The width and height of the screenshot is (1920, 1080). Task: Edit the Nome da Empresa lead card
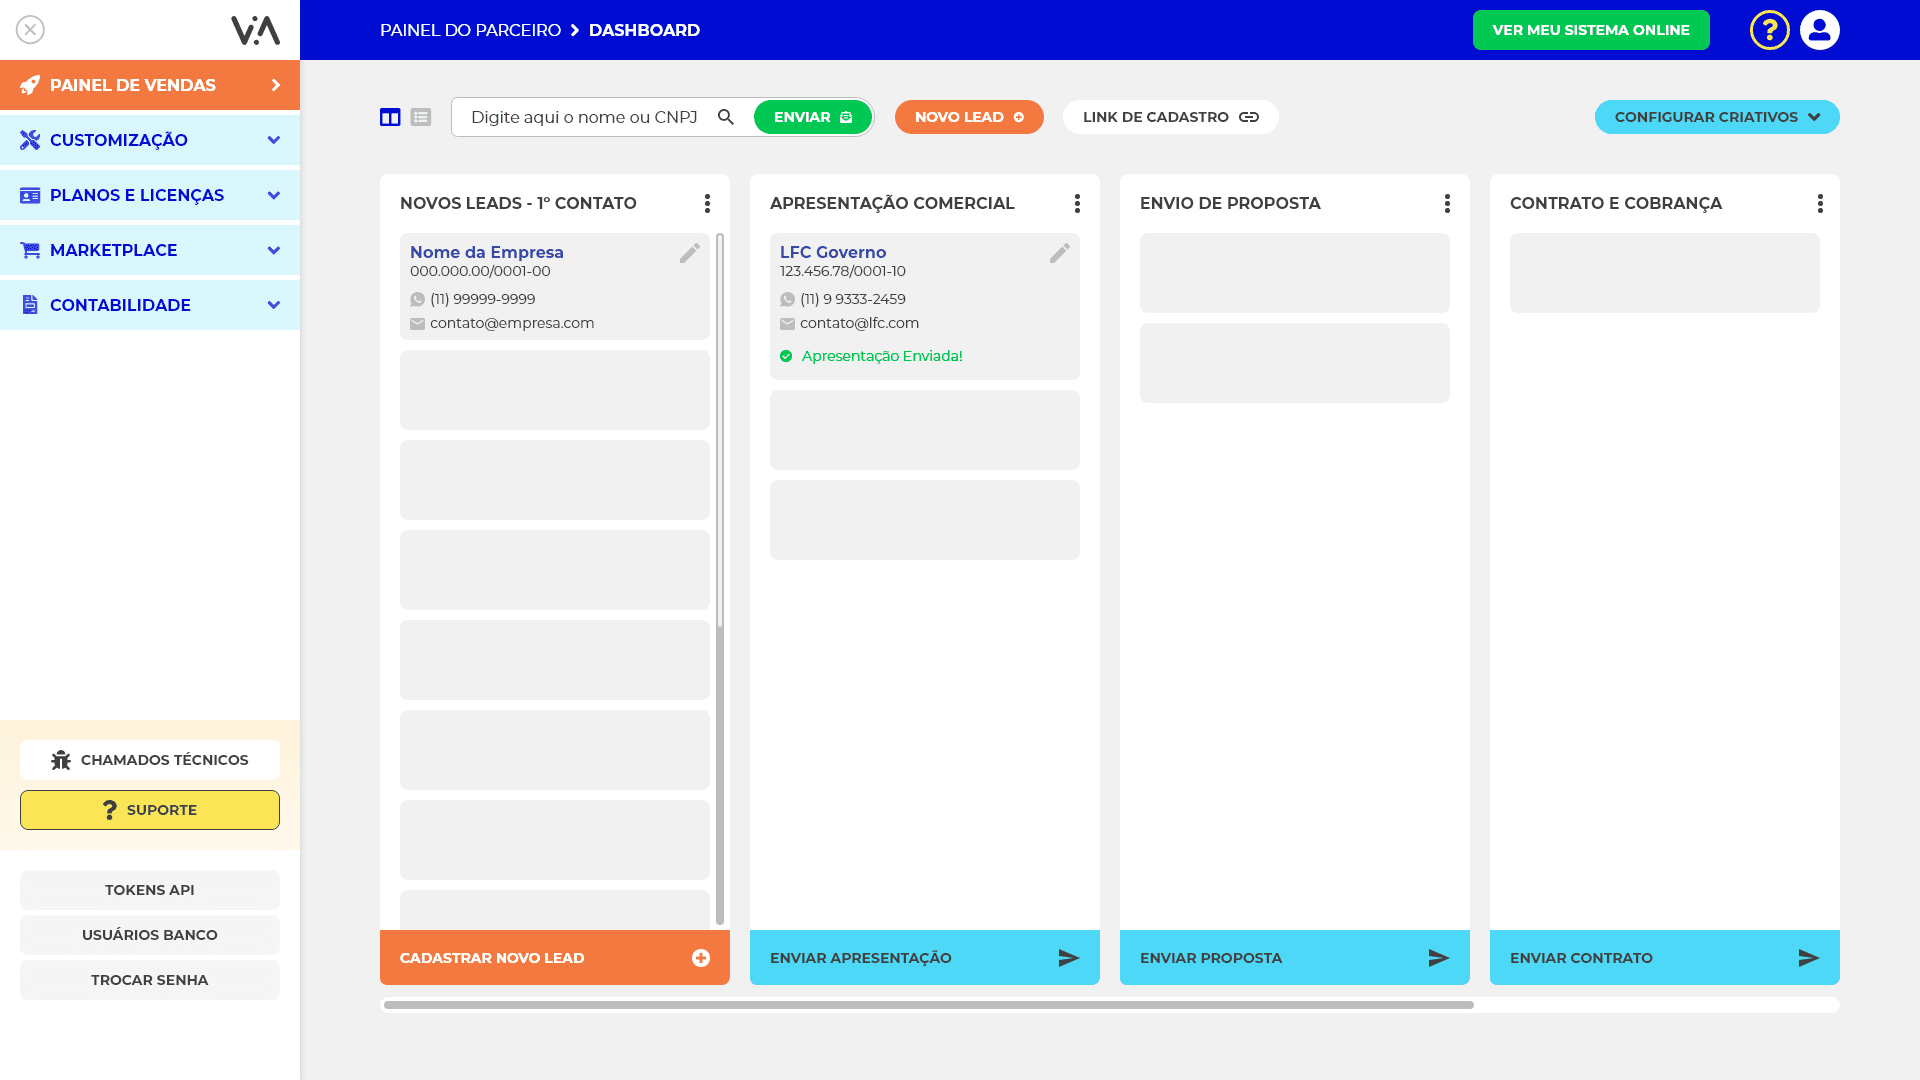[x=690, y=254]
